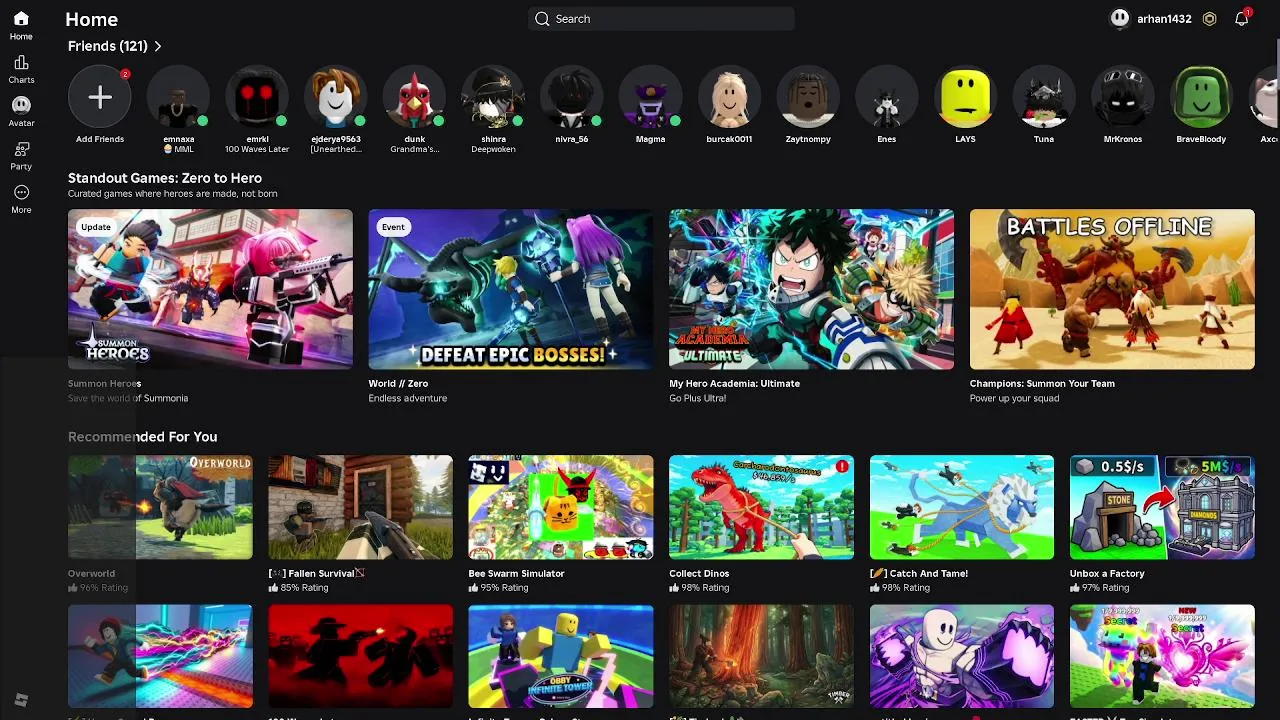Viewport: 1280px width, 720px height.
Task: Open the rainbow Secret pets thumbnail
Action: pos(1162,656)
